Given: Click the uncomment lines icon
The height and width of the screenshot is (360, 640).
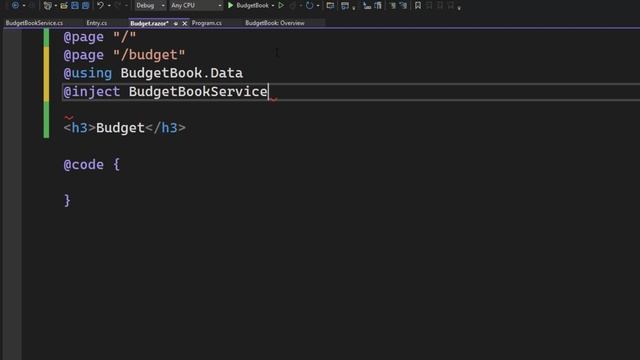Looking at the screenshot, I should [403, 5].
